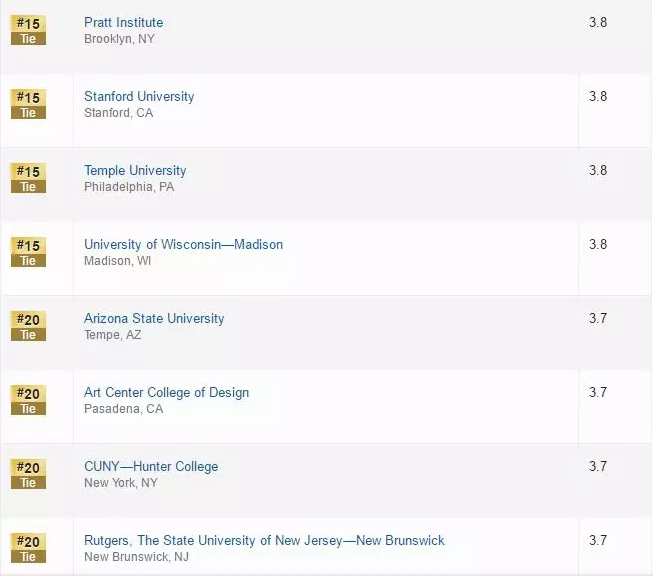Open the Pratt Institute link

(123, 22)
